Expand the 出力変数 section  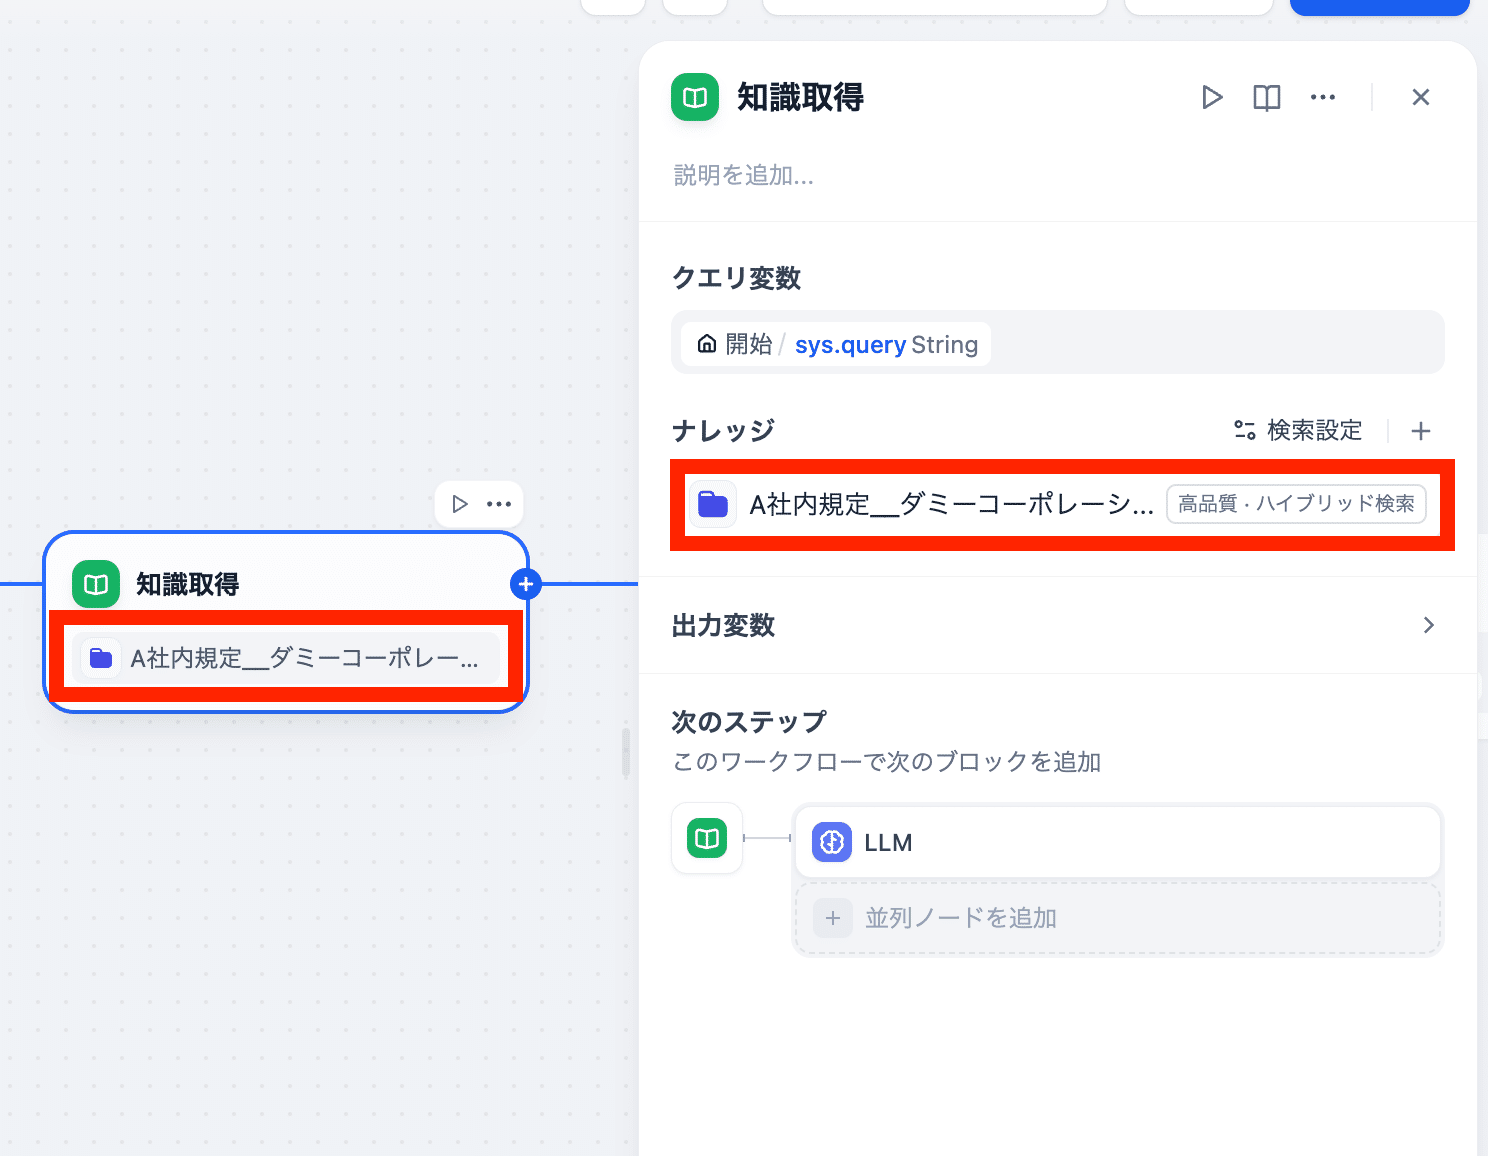tap(1428, 625)
